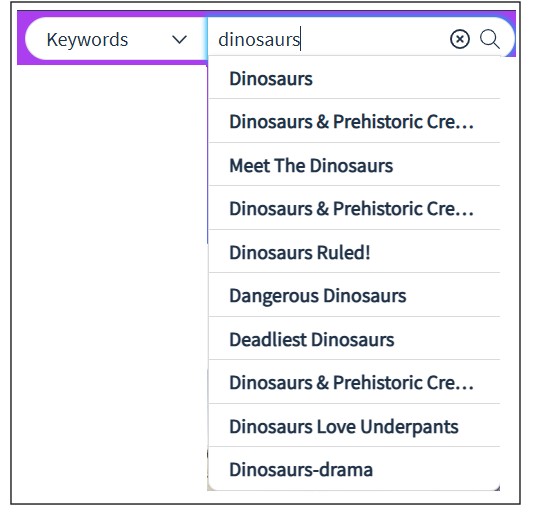Clear the search text with the X icon
The image size is (560, 513).
(x=459, y=39)
